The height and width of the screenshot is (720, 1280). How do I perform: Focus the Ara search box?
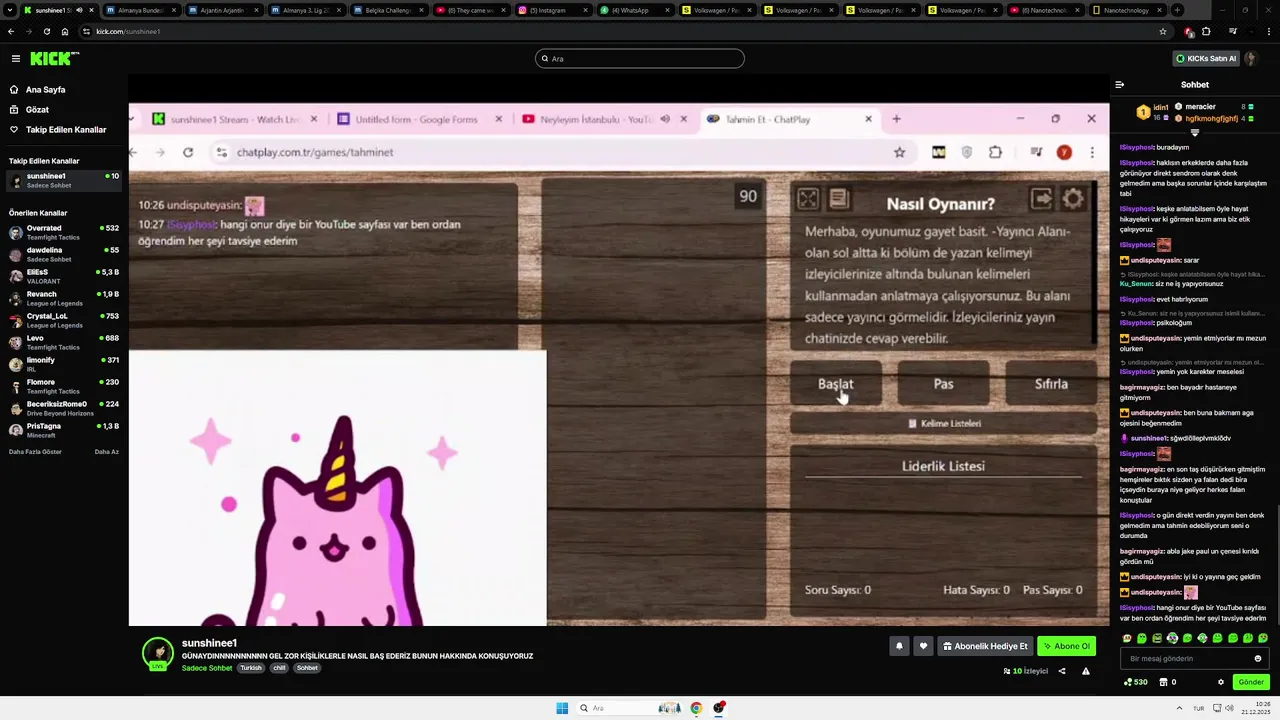coord(640,59)
